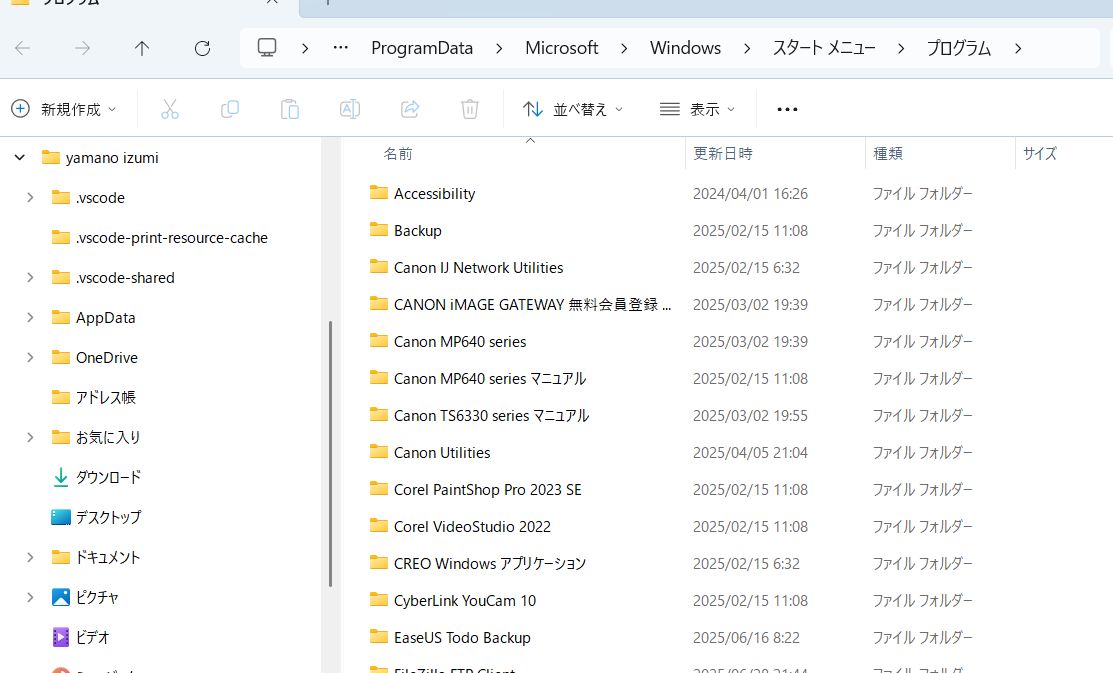Image resolution: width=1113 pixels, height=673 pixels.
Task: Select the Backup folder
Action: click(417, 231)
